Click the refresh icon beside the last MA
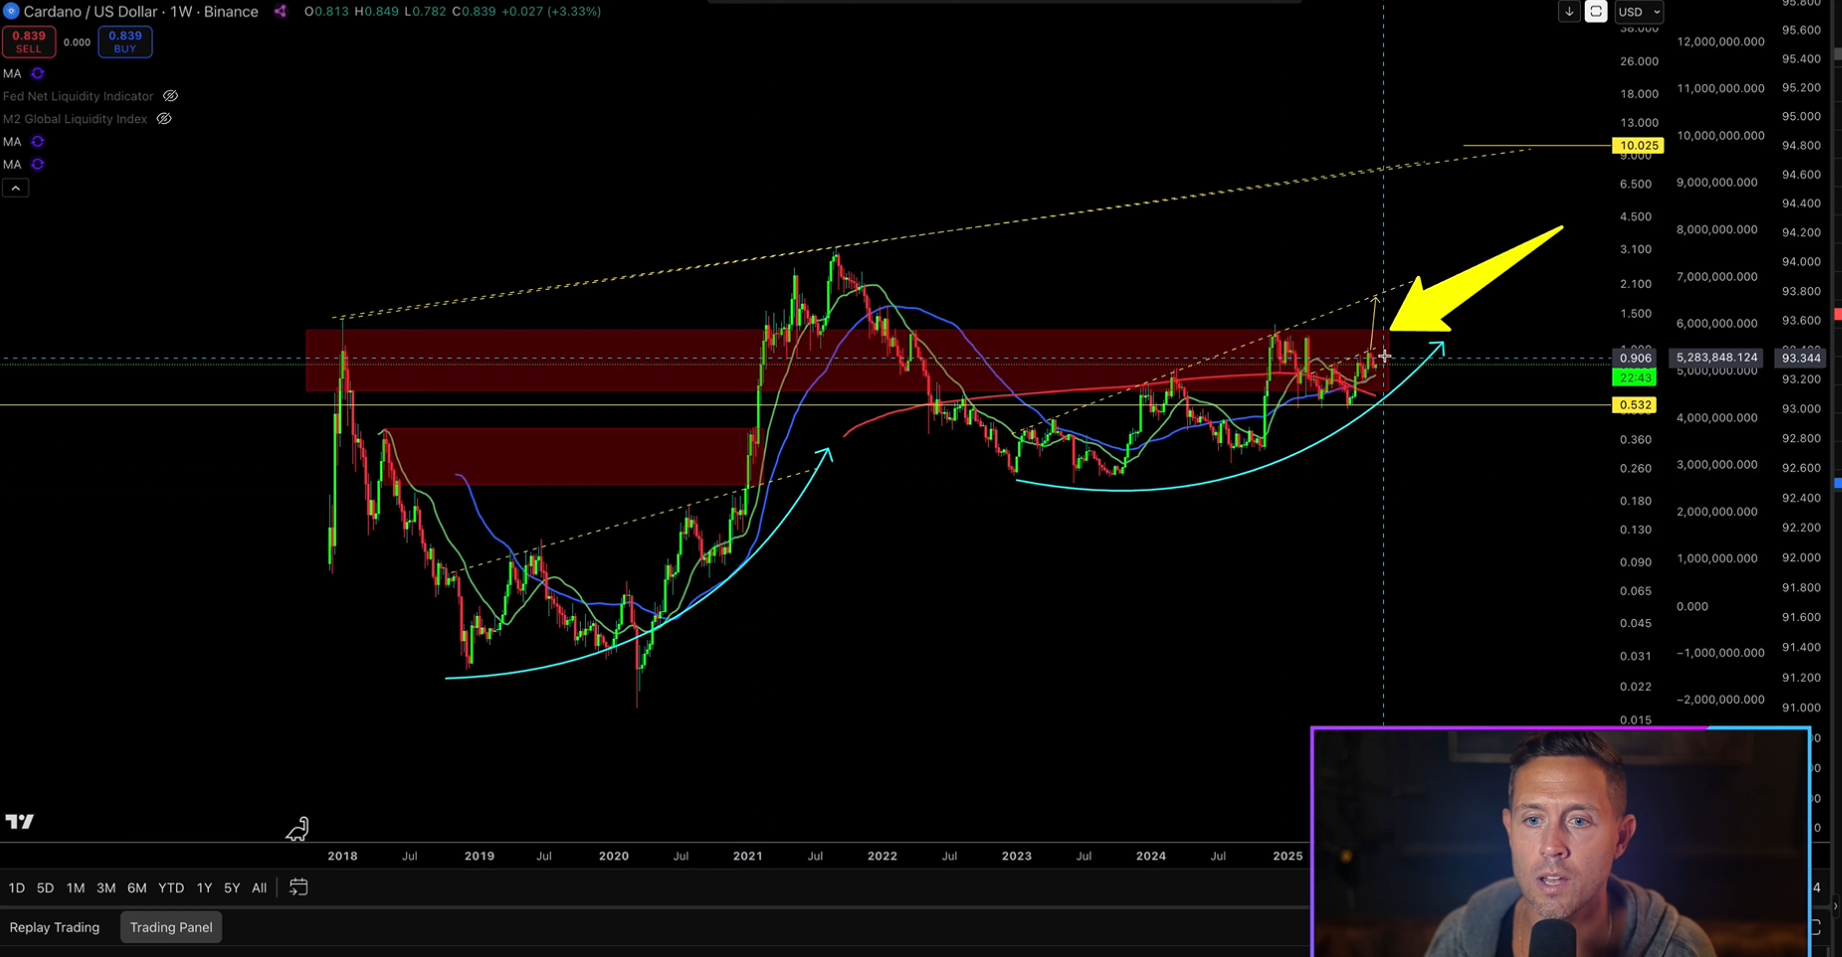Viewport: 1842px width, 957px height. (x=37, y=165)
